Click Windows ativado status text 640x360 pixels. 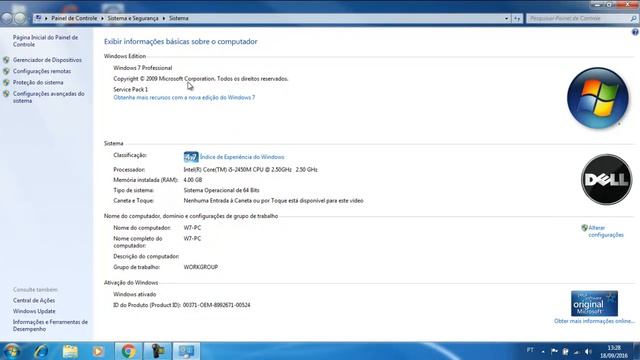(x=135, y=294)
